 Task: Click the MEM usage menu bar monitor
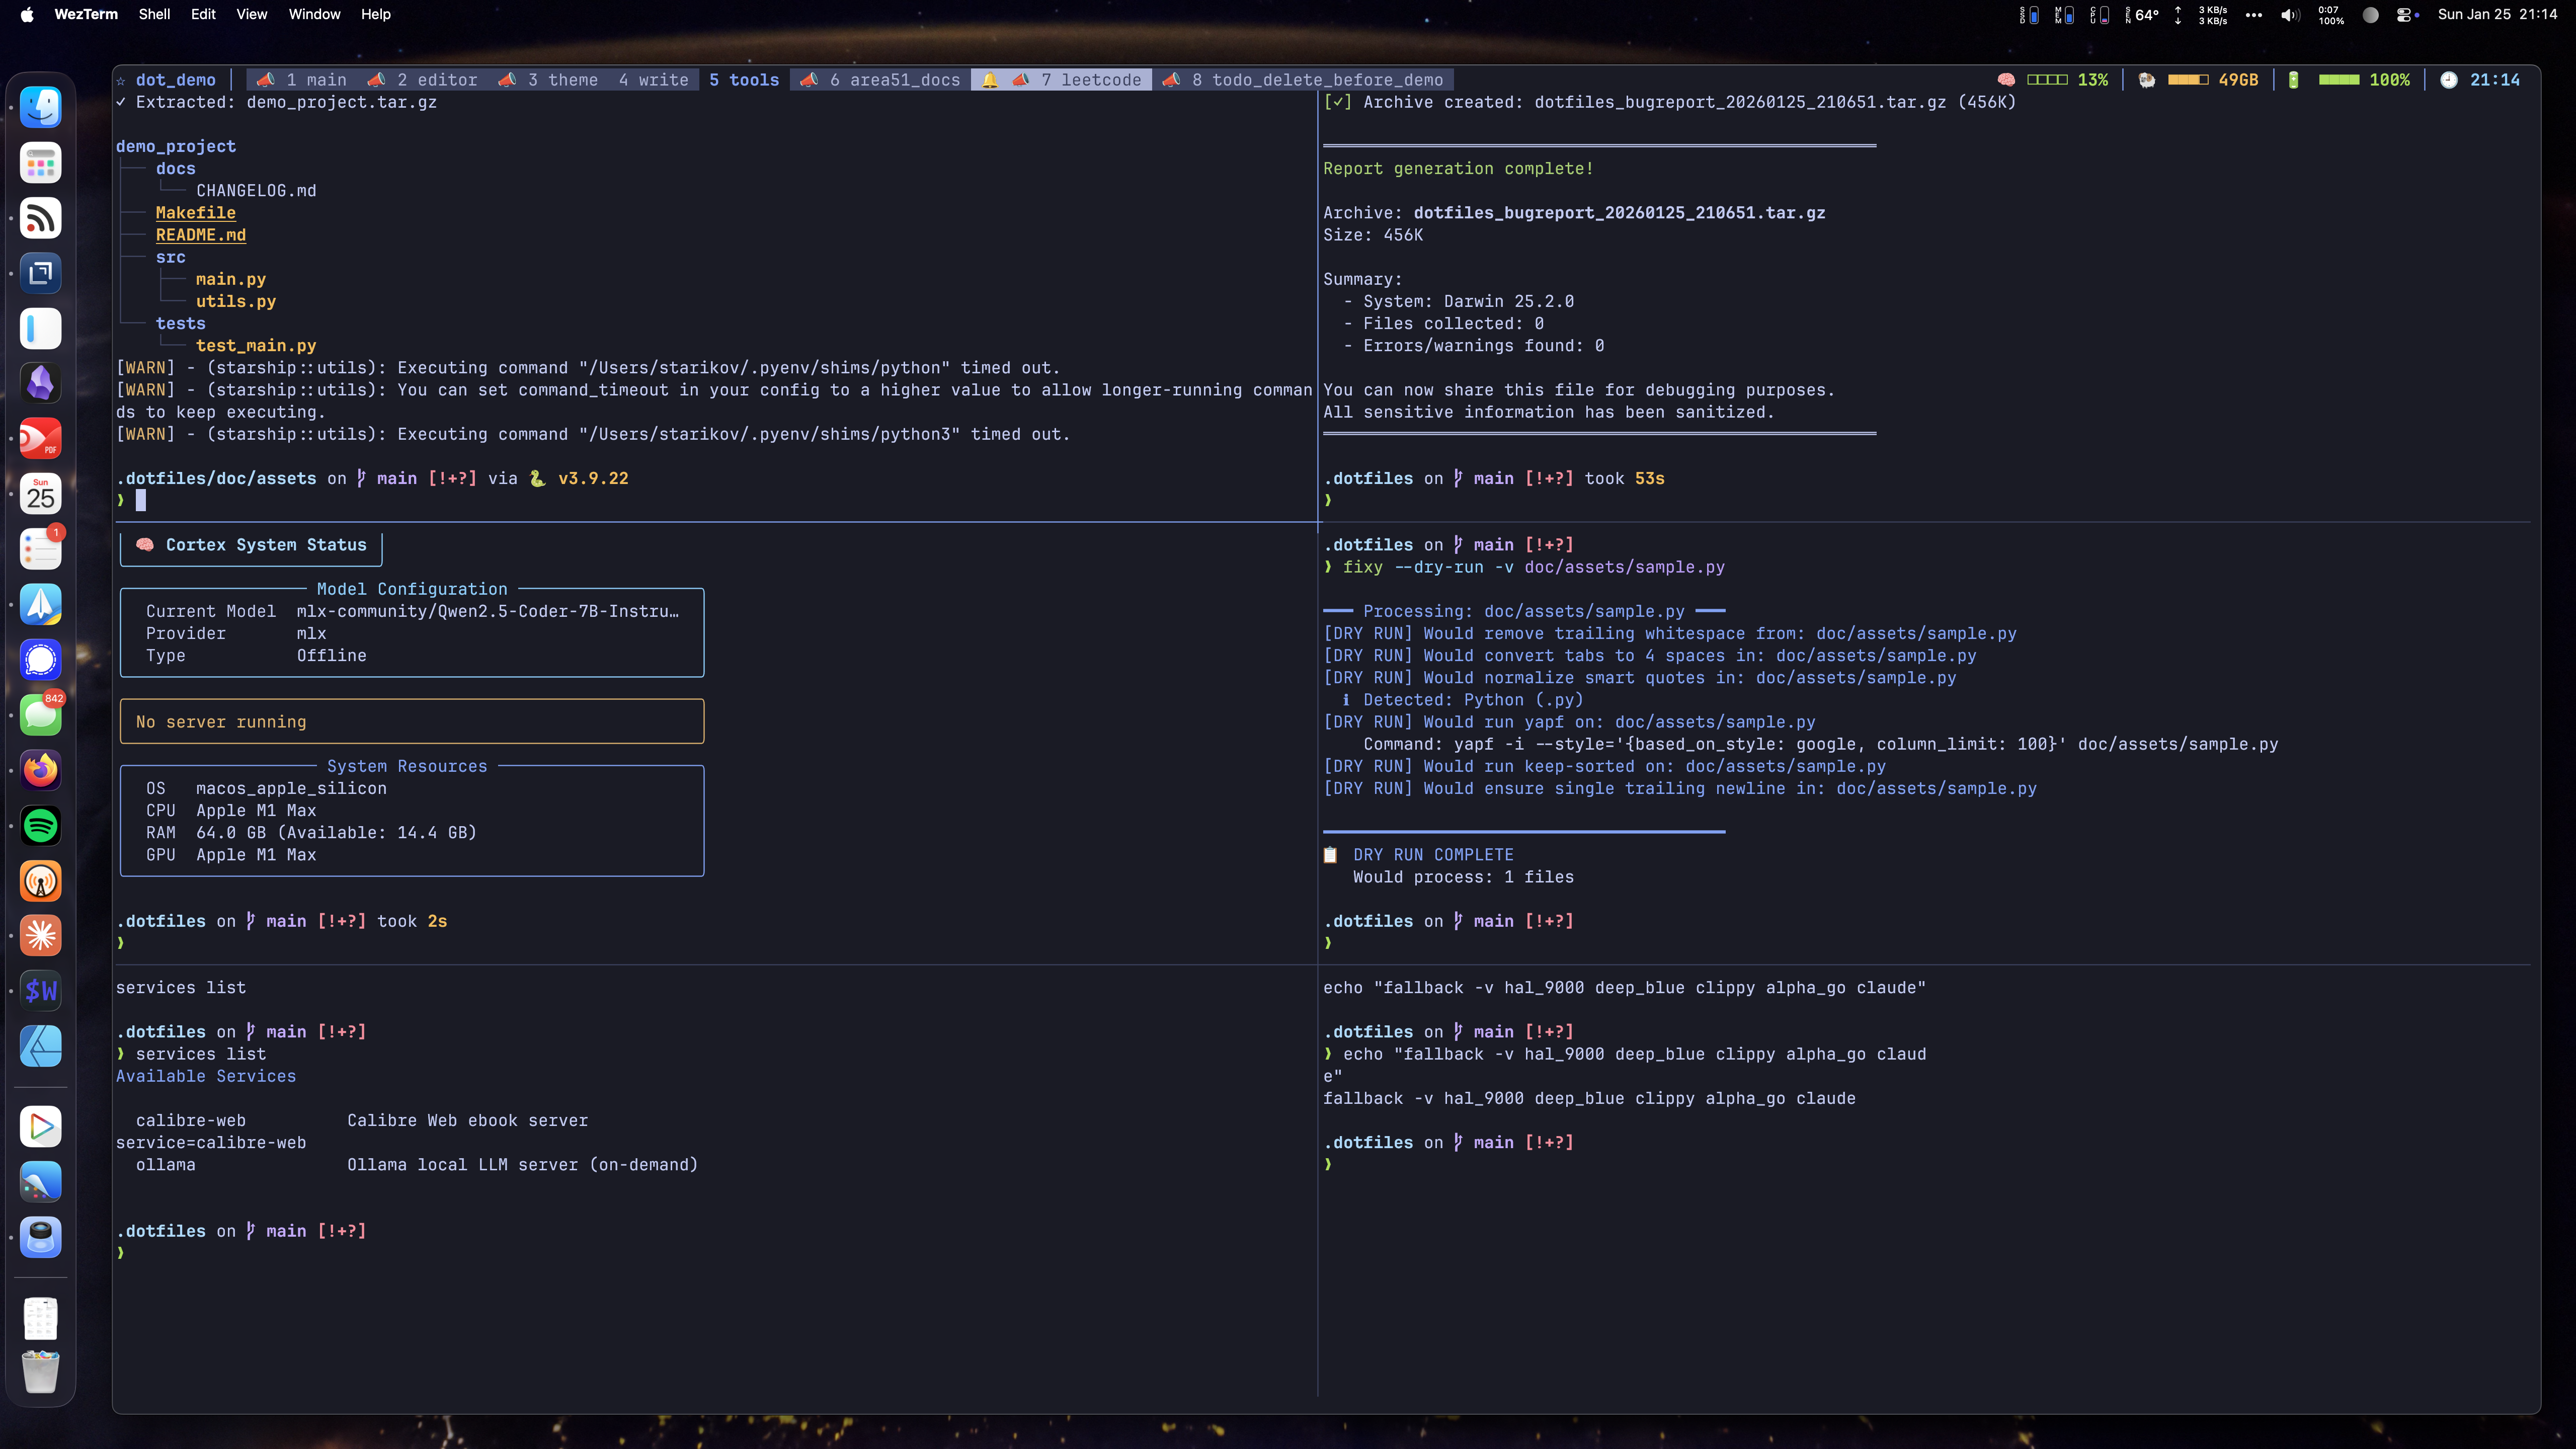[2064, 15]
